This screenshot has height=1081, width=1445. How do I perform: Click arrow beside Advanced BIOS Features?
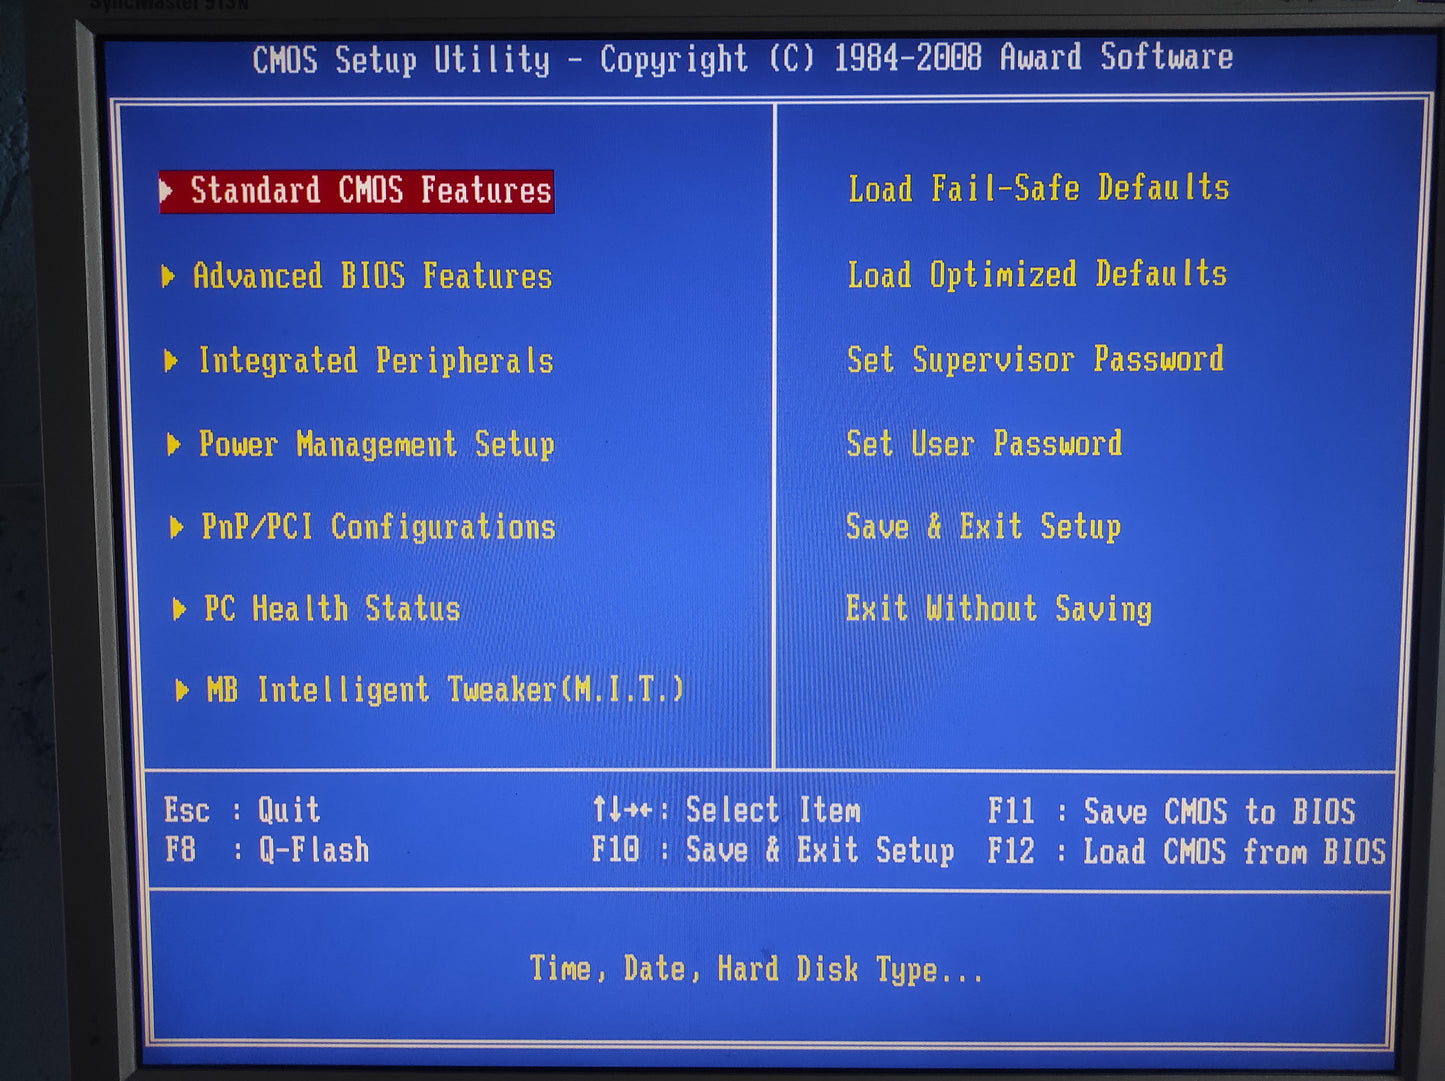169,276
